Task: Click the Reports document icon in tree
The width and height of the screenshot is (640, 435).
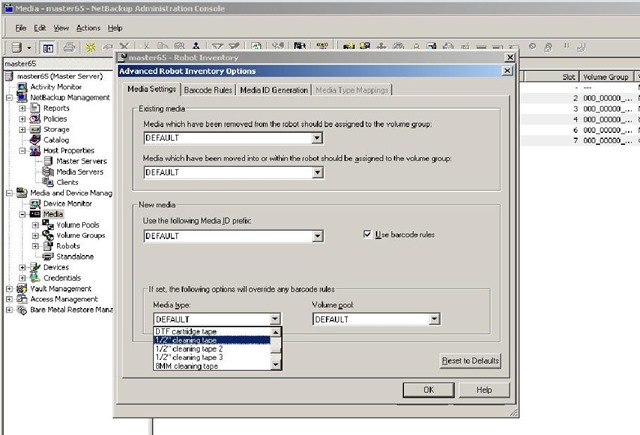Action: pos(36,108)
